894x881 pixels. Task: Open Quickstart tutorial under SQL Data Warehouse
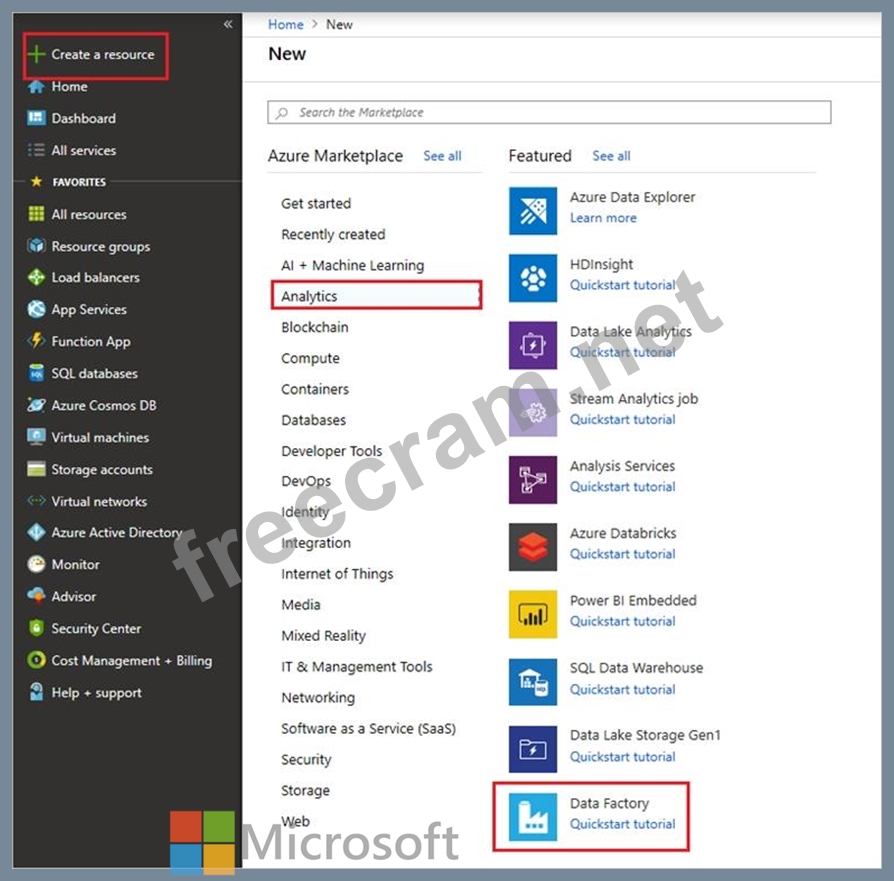623,689
